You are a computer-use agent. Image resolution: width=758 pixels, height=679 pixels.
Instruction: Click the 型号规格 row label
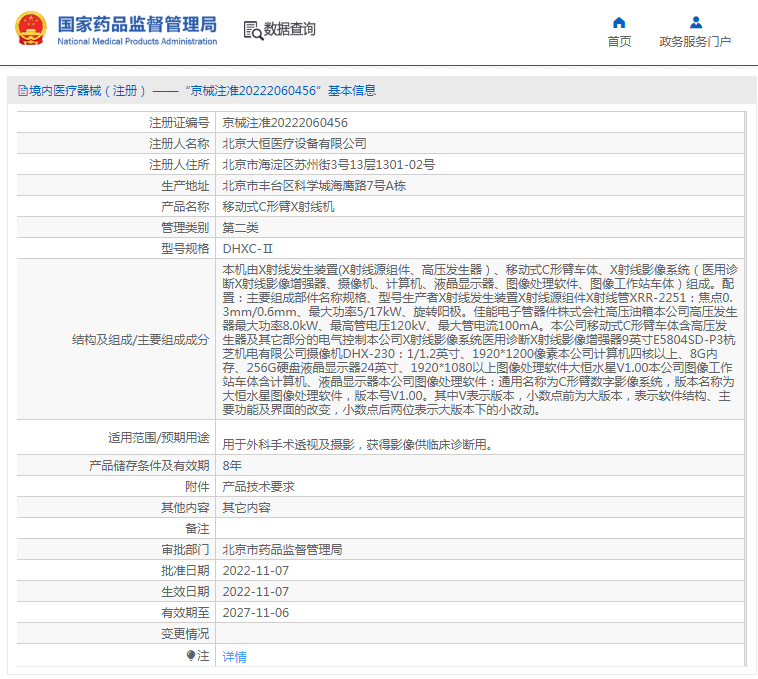point(185,249)
